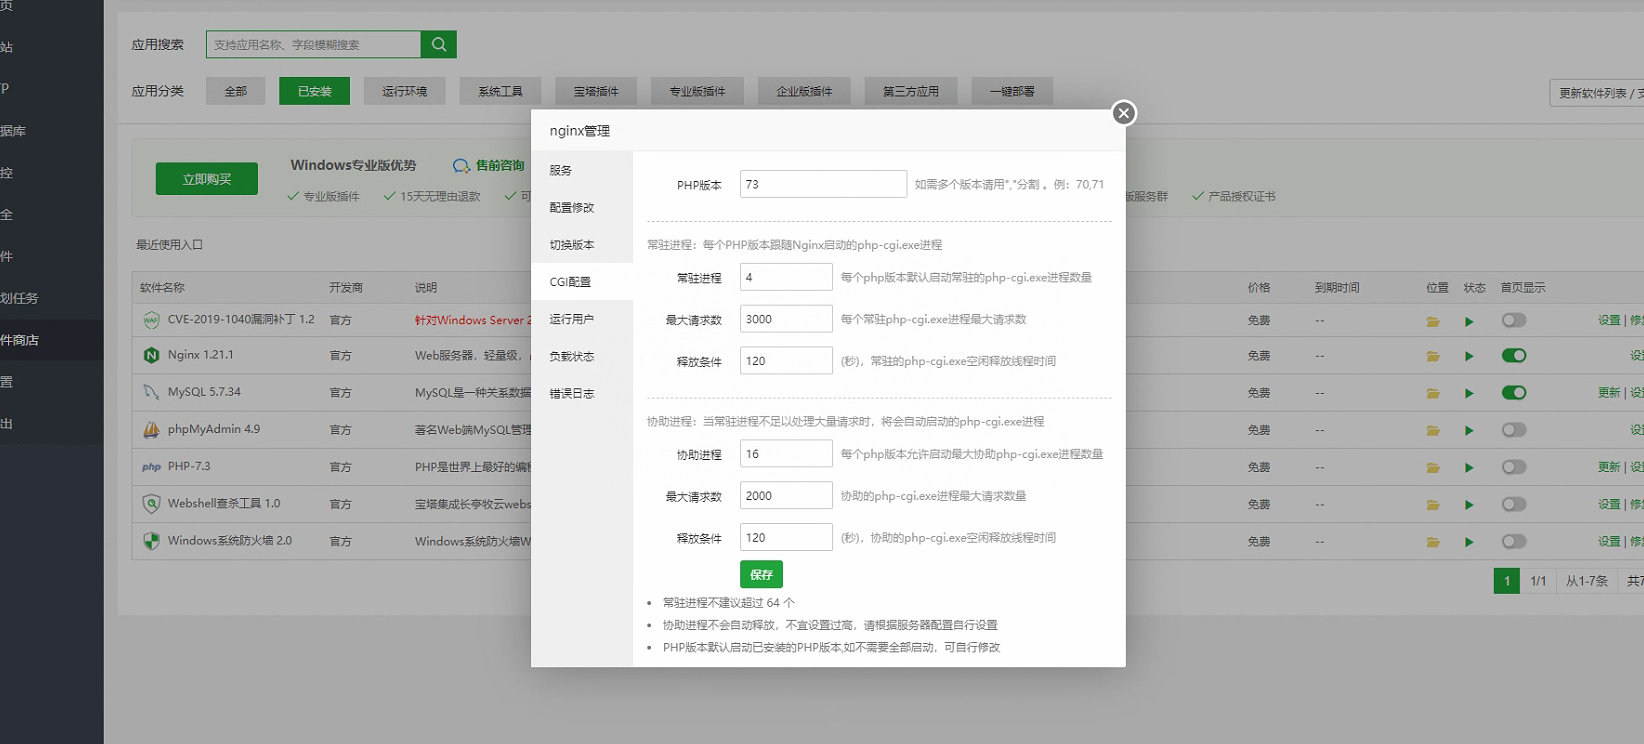Click the 立即购买 button
The image size is (1644, 744).
pos(207,179)
